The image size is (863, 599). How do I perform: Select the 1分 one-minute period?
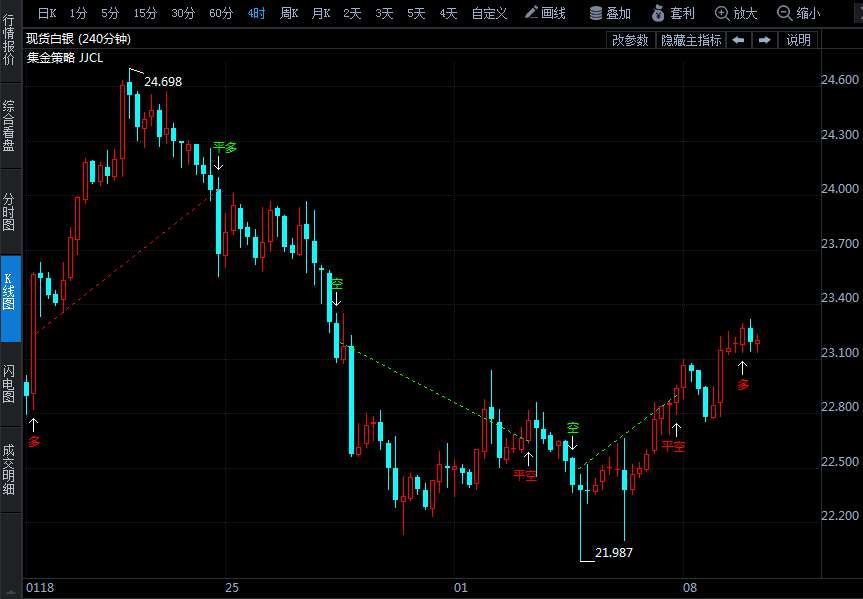pyautogui.click(x=78, y=13)
